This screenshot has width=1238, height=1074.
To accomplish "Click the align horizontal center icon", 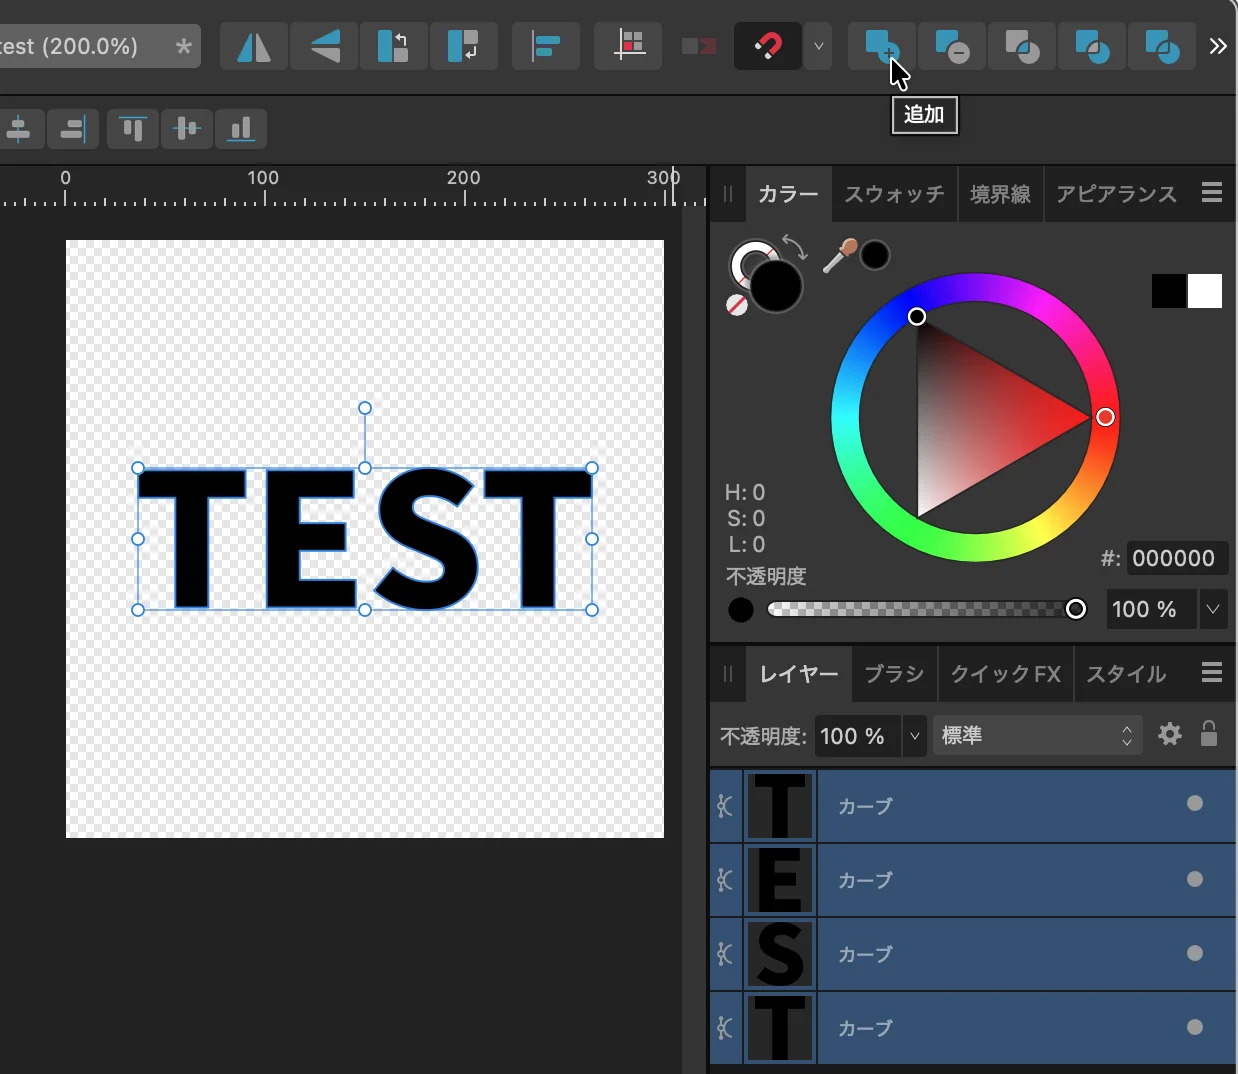I will click(x=19, y=129).
